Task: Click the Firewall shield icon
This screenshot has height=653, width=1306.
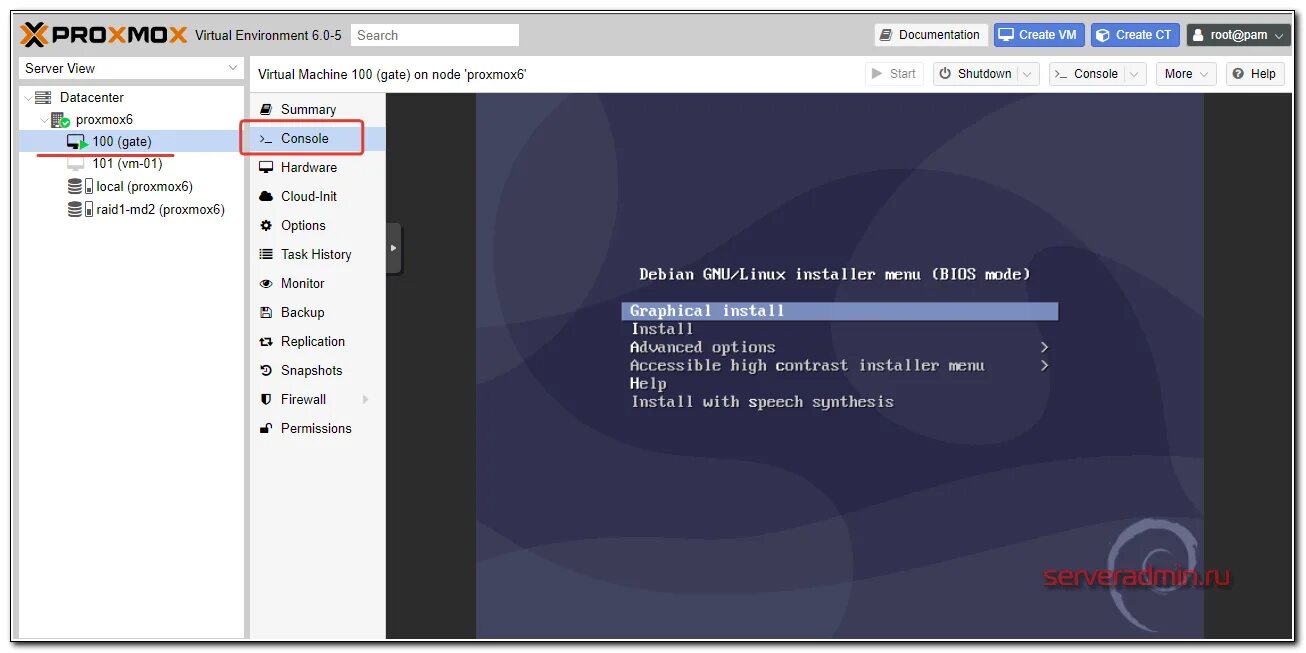Action: point(266,399)
